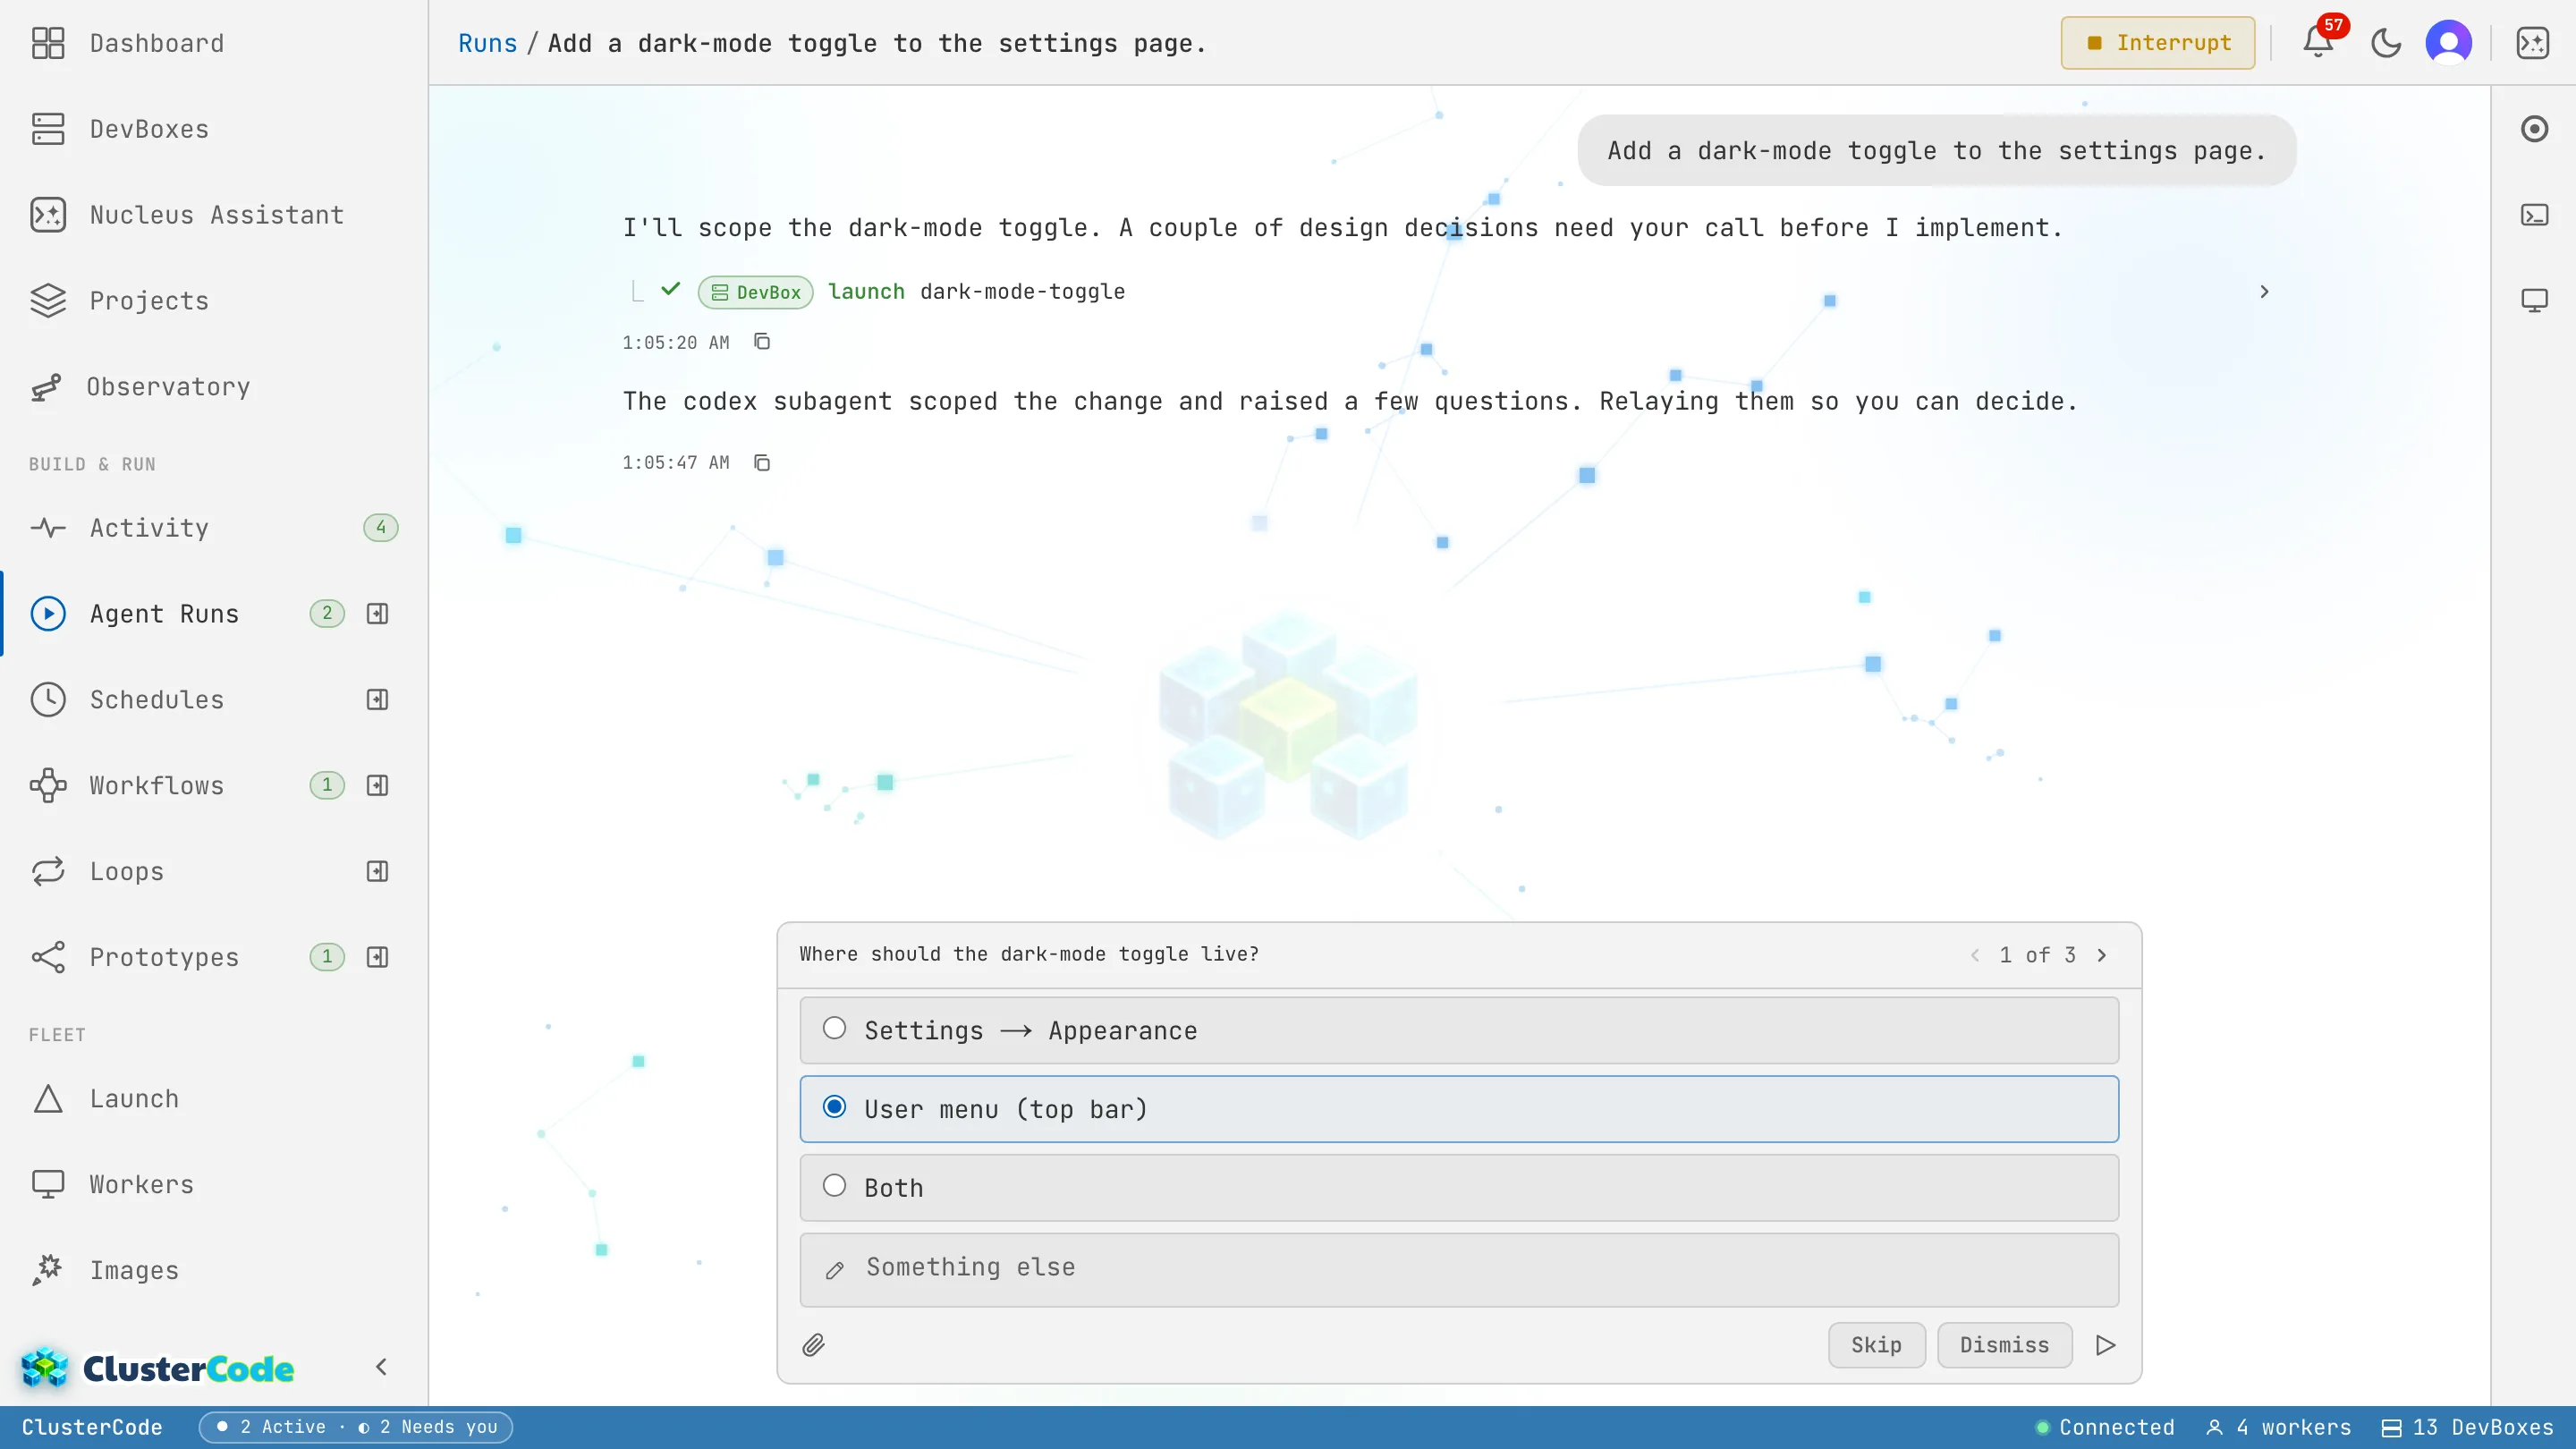Open DevBoxes in the sidebar
The image size is (2576, 1449).
tap(214, 129)
